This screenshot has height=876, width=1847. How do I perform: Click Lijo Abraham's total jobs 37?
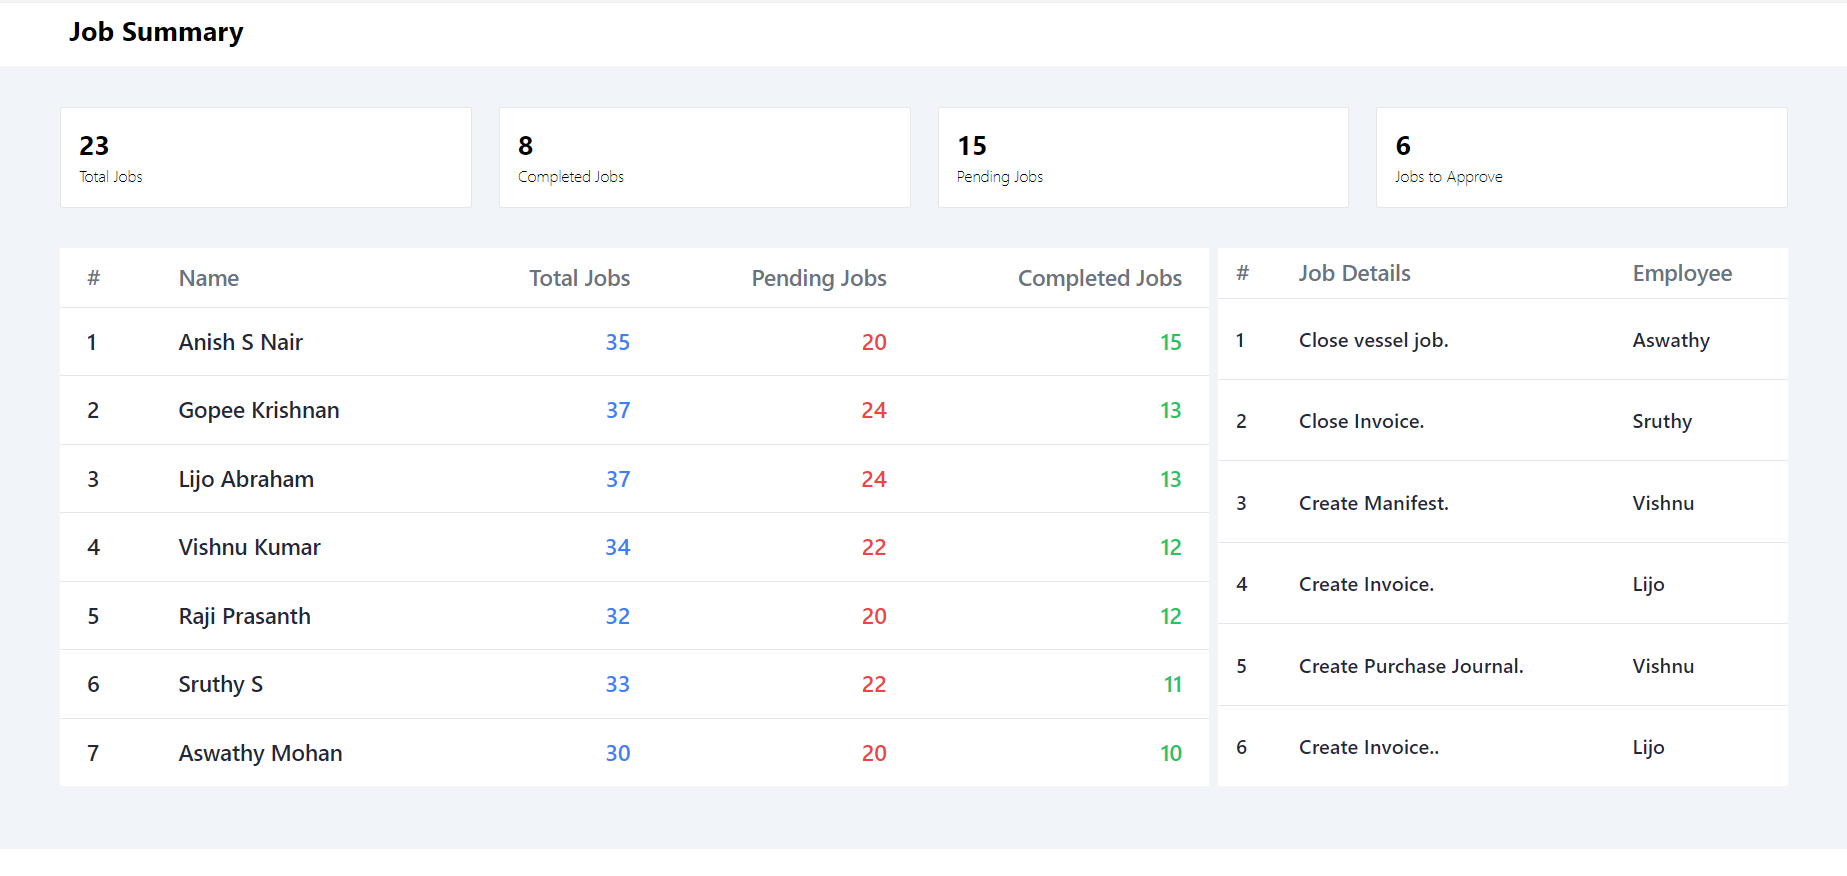pyautogui.click(x=618, y=479)
